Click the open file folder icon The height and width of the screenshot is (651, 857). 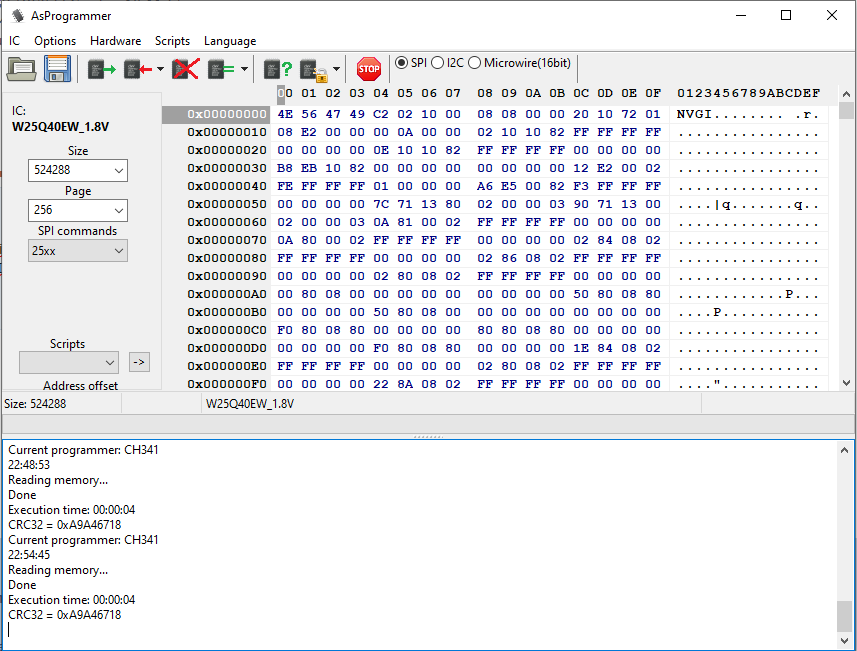point(22,69)
